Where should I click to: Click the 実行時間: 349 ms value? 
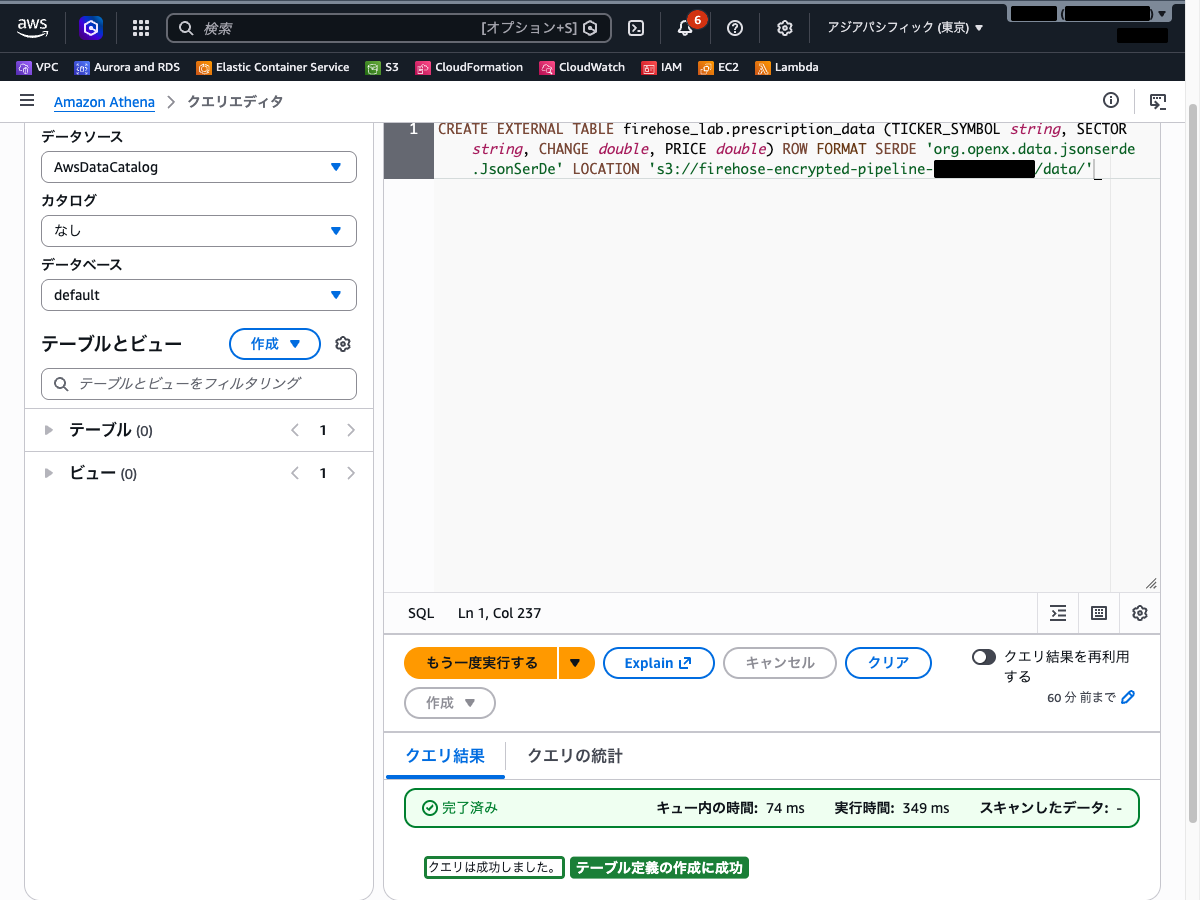tap(892, 808)
